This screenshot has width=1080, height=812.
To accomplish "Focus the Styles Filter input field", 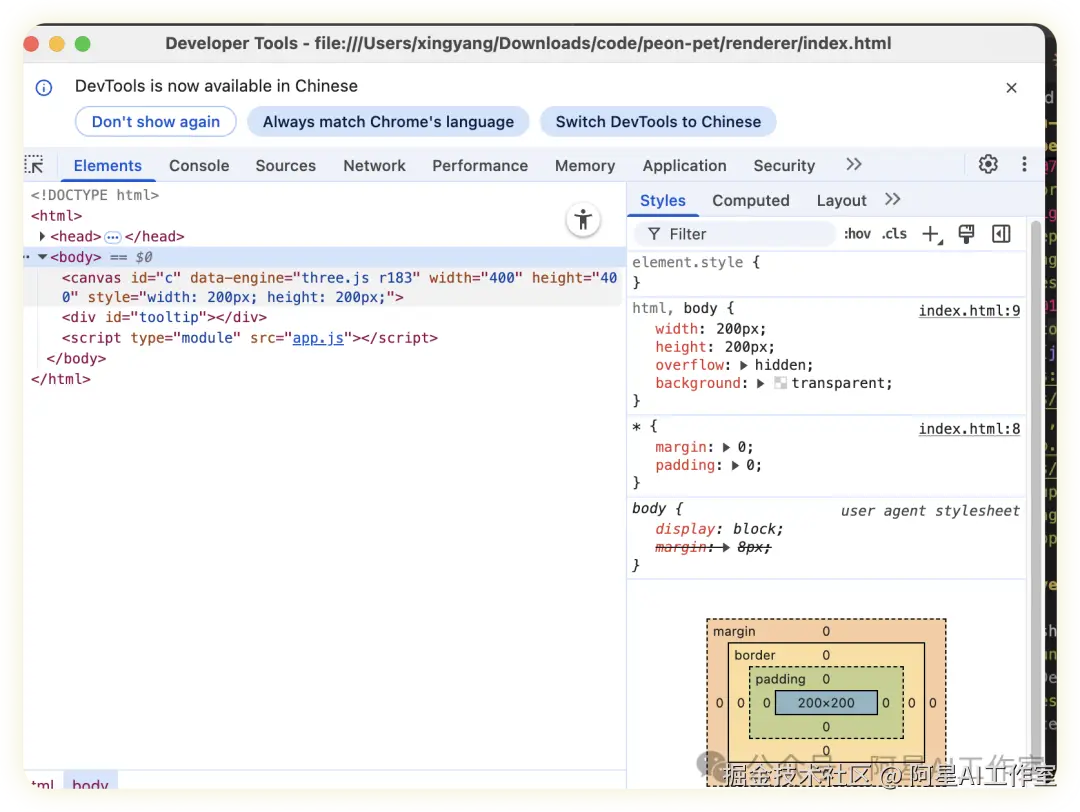I will (x=734, y=234).
